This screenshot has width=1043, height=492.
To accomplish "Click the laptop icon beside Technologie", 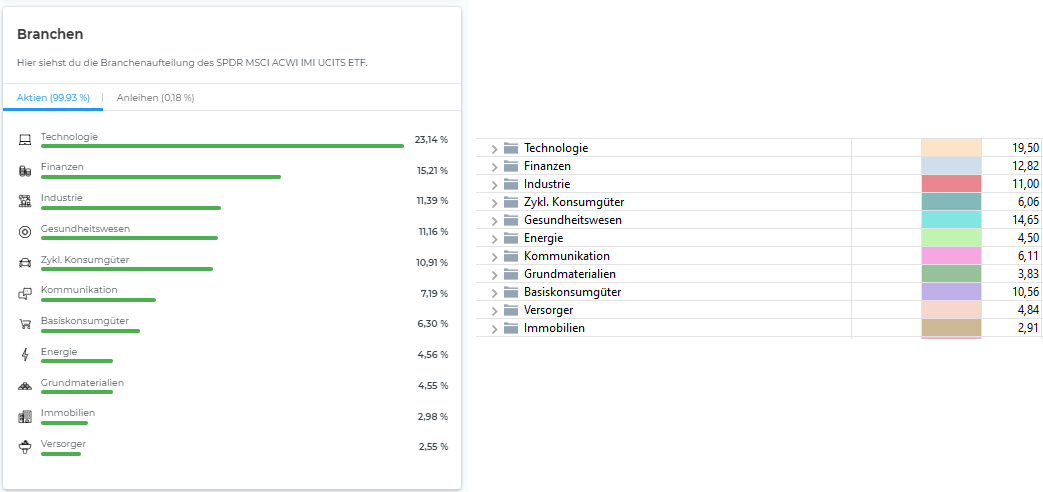I will (x=25, y=140).
